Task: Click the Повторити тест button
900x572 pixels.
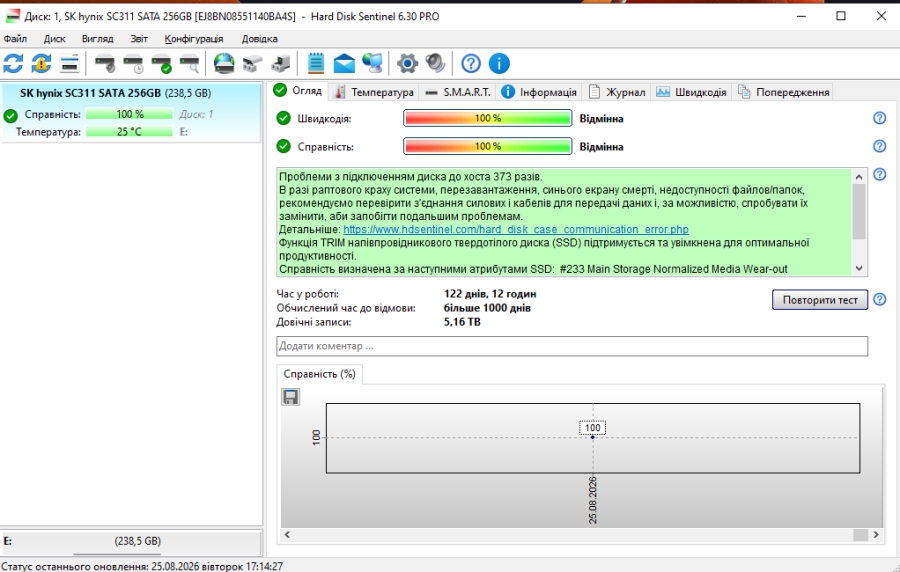Action: click(x=820, y=299)
